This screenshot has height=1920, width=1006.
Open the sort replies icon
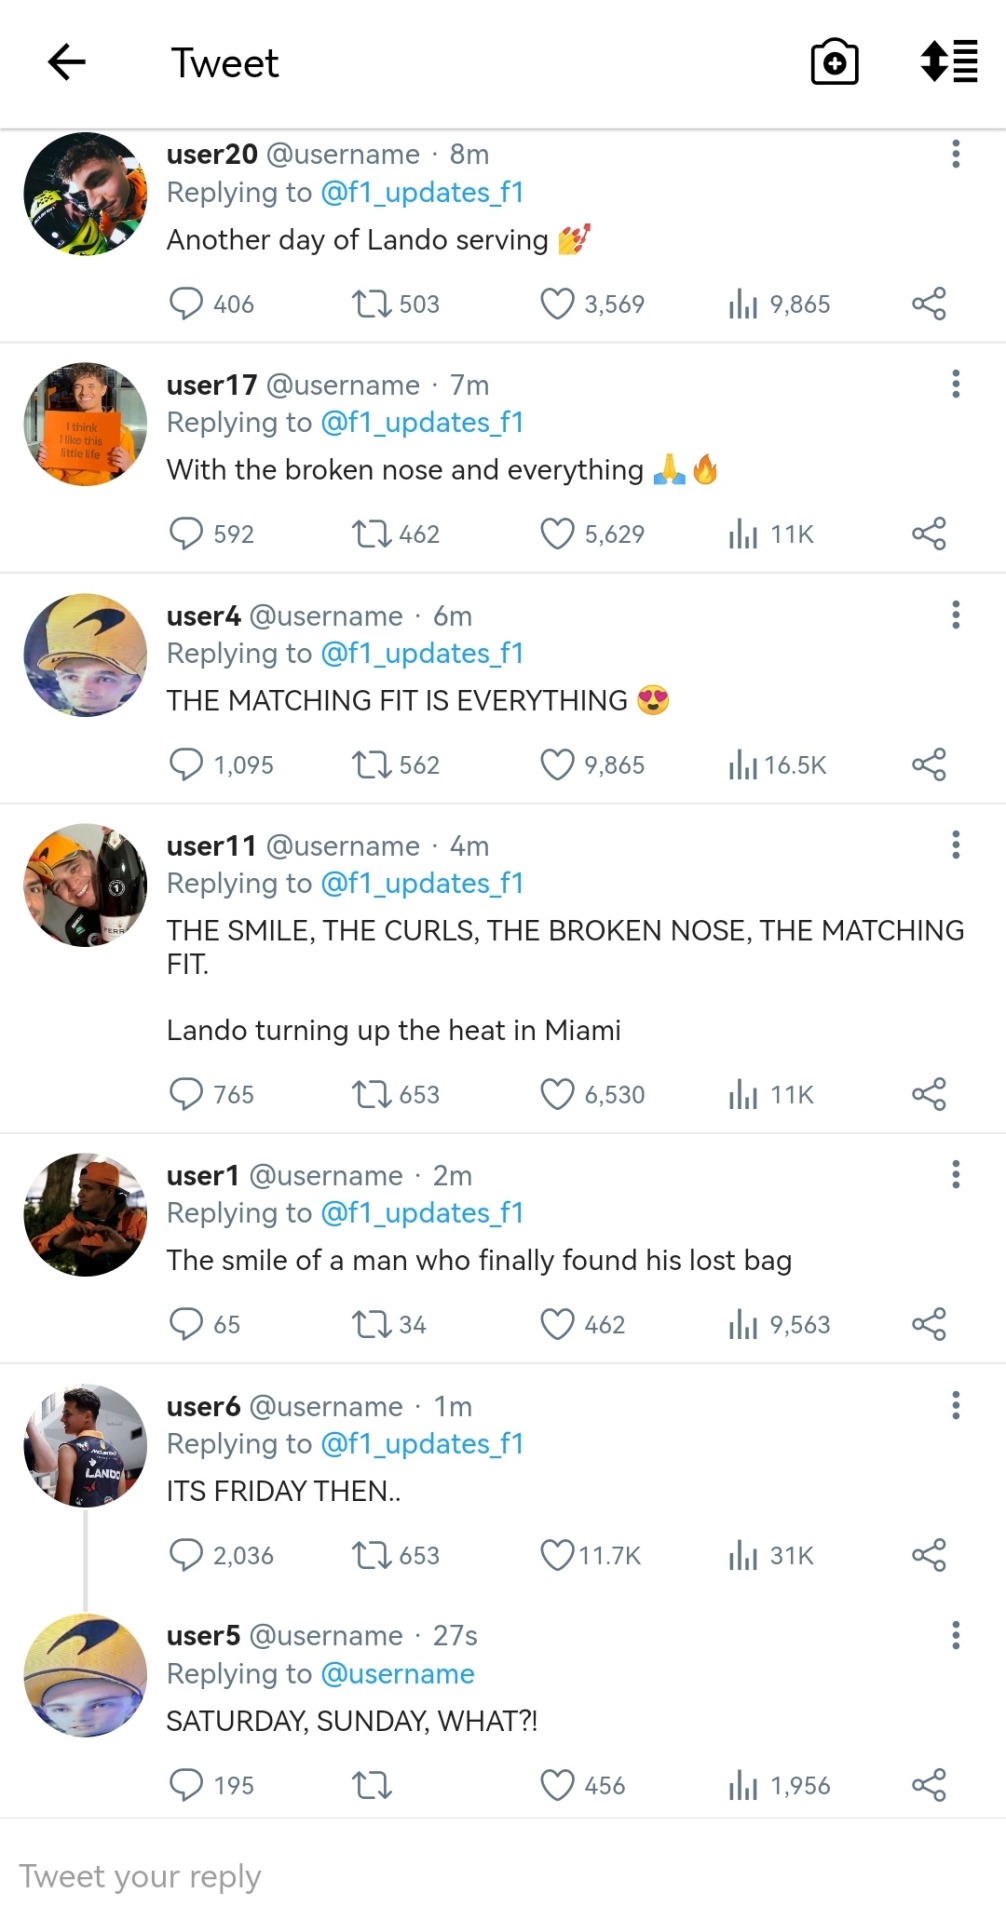click(948, 62)
